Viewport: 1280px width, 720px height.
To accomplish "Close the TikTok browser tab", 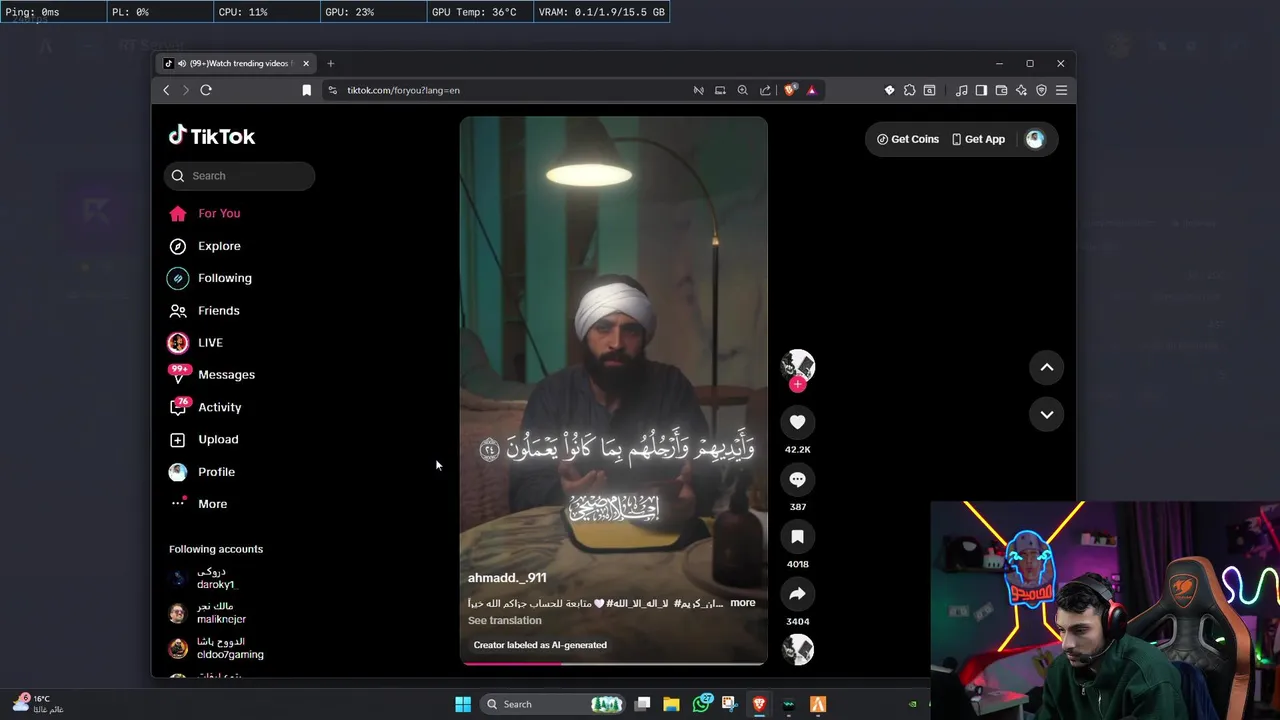I will [x=306, y=63].
